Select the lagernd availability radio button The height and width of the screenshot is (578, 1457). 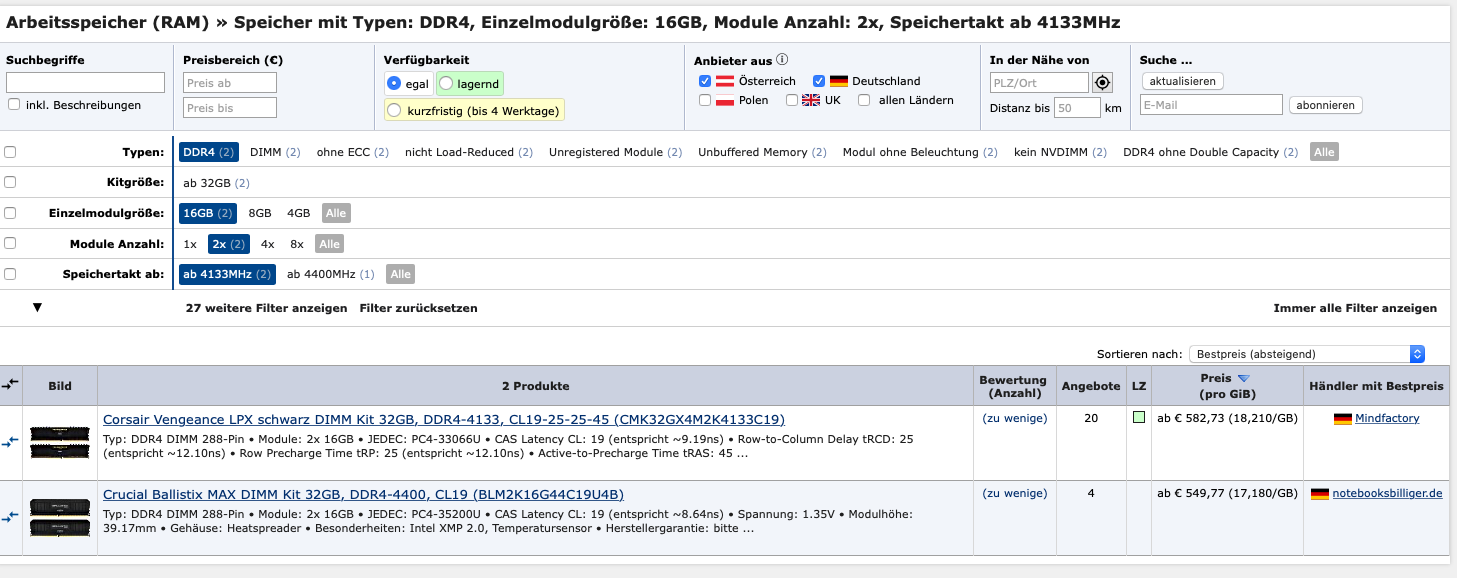(446, 84)
